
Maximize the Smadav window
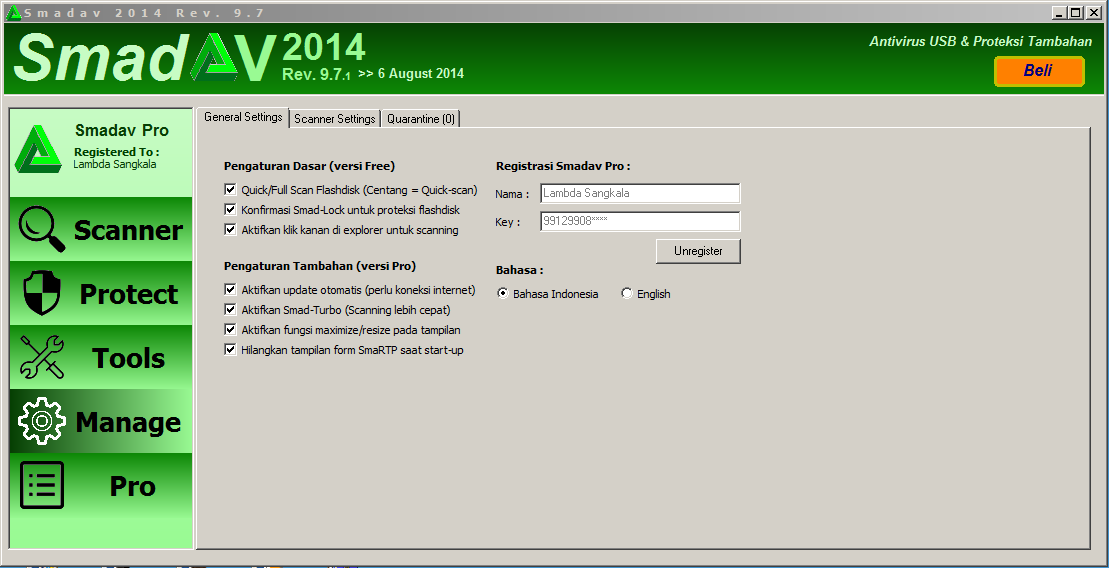(x=1075, y=13)
